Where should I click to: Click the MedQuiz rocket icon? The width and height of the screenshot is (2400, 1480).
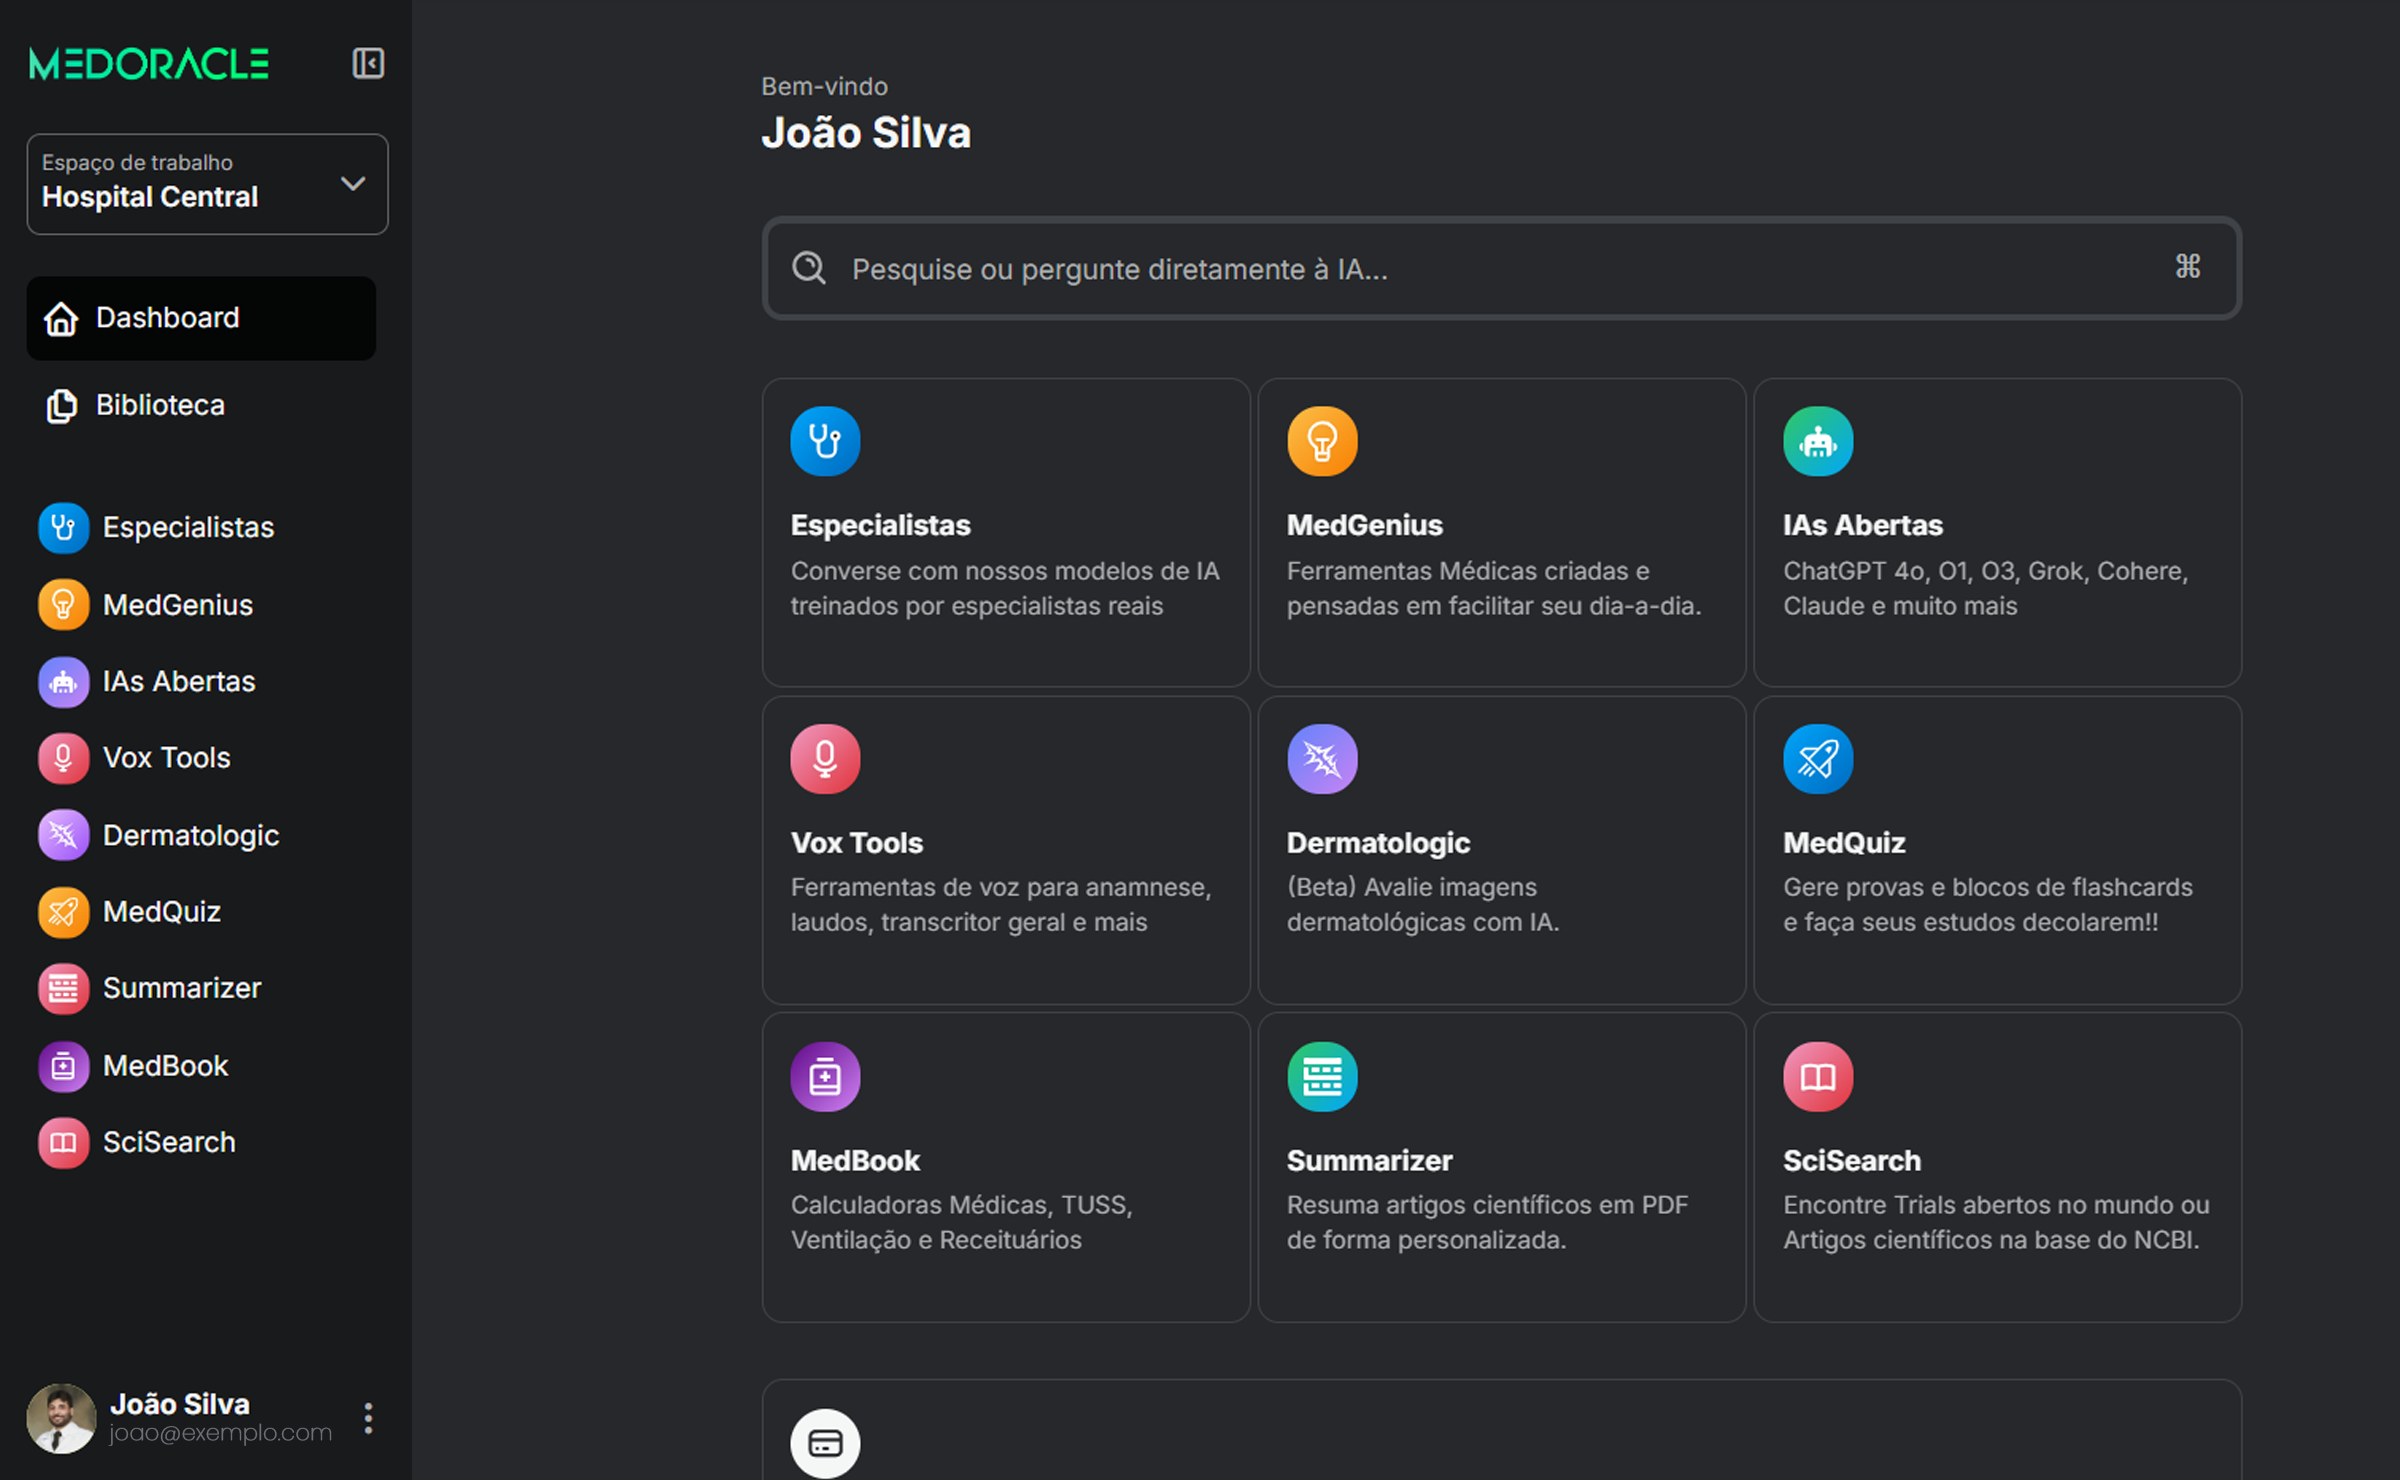click(62, 911)
